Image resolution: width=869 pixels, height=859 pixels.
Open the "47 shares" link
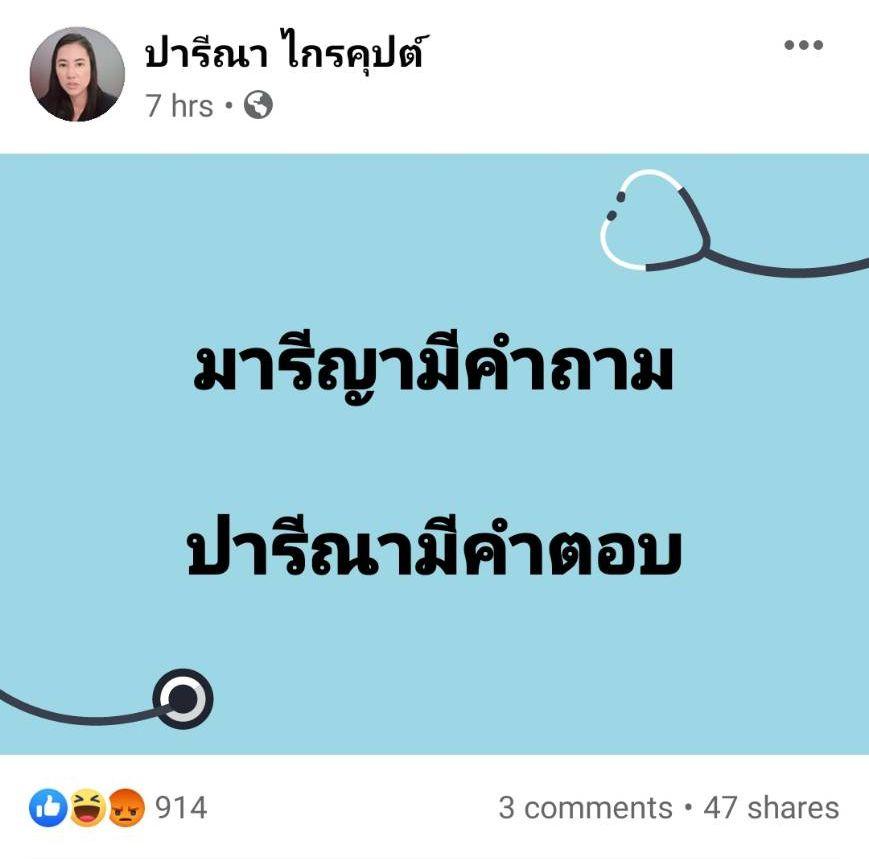pyautogui.click(x=771, y=807)
